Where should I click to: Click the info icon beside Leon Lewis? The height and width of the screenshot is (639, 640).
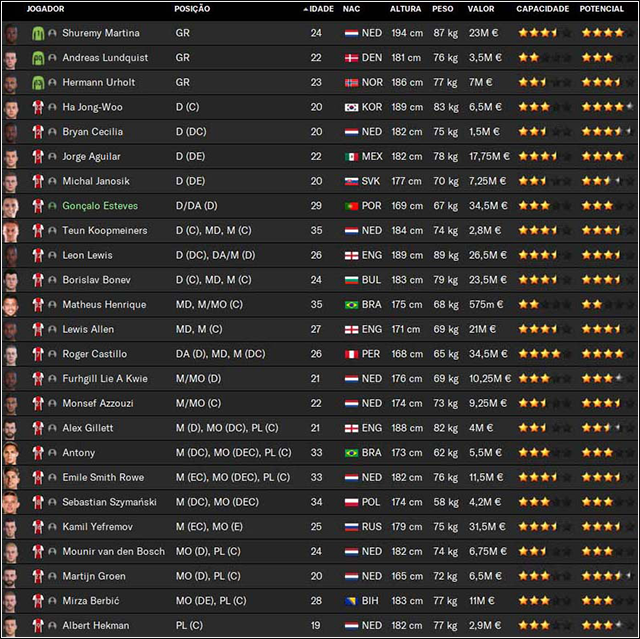click(x=52, y=255)
